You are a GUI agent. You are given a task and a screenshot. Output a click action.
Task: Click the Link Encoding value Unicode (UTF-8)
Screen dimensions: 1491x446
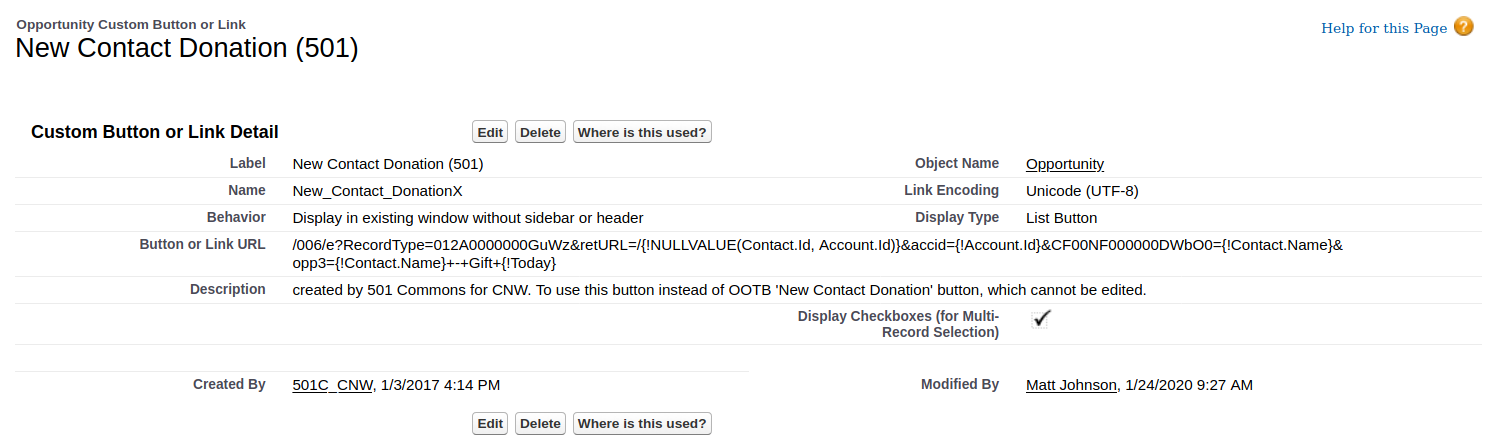click(x=1082, y=191)
